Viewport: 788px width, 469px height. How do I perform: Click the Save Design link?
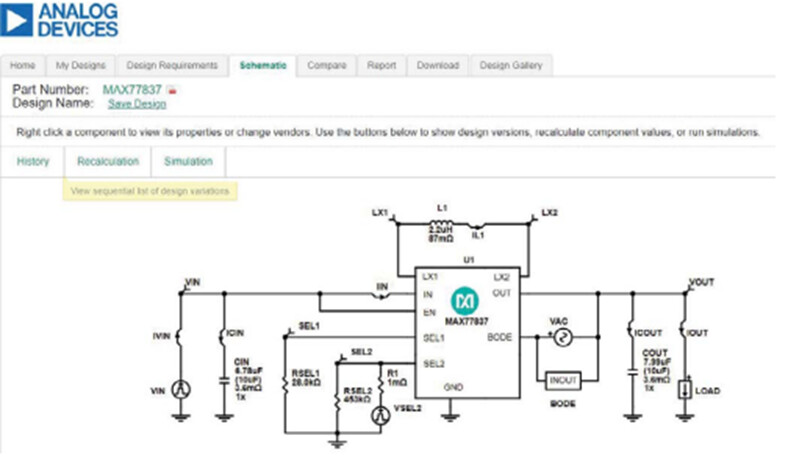pos(137,104)
